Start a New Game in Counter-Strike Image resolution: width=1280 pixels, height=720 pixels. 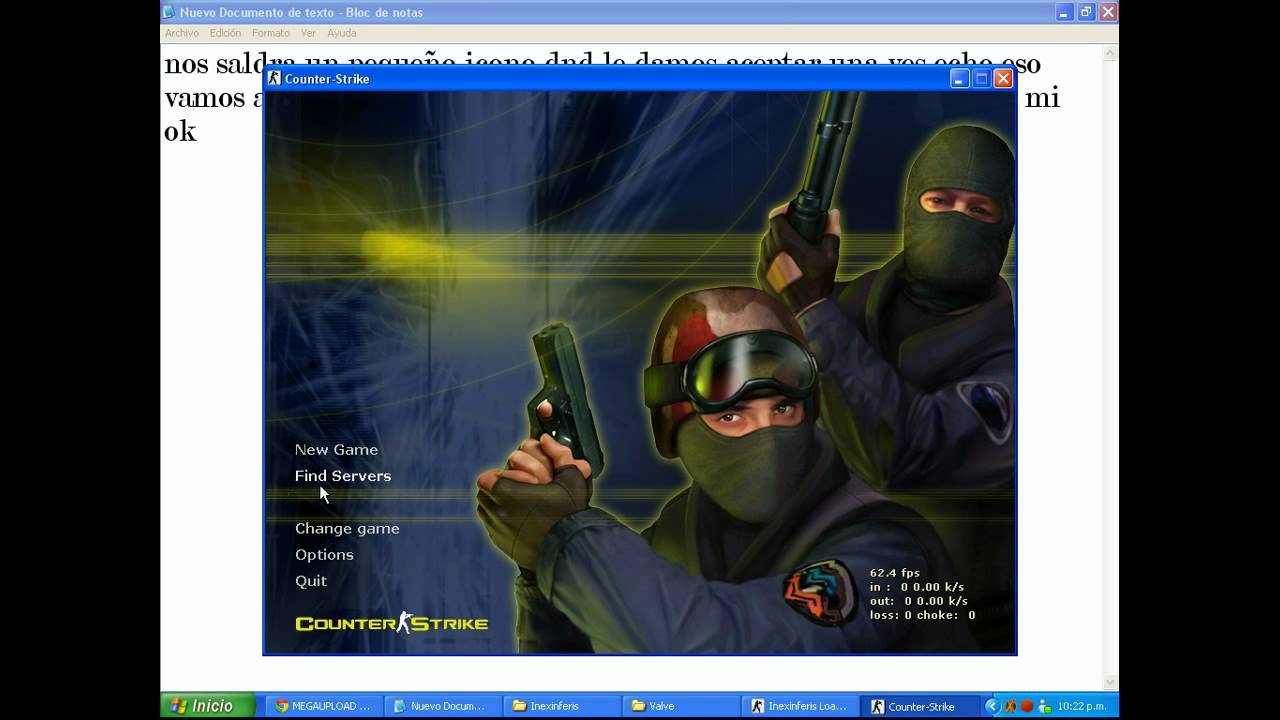pyautogui.click(x=336, y=450)
